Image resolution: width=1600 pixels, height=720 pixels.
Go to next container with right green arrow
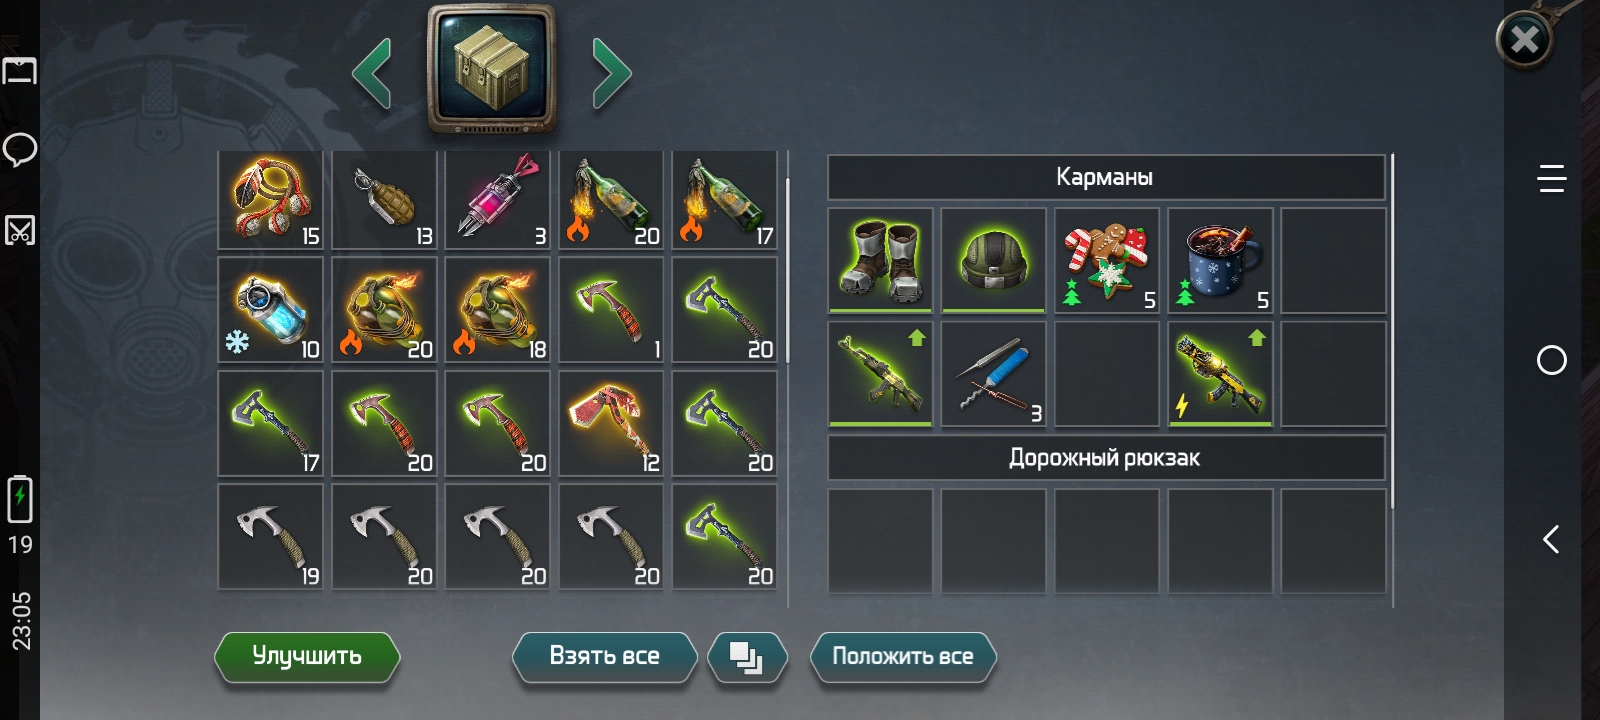coord(611,72)
